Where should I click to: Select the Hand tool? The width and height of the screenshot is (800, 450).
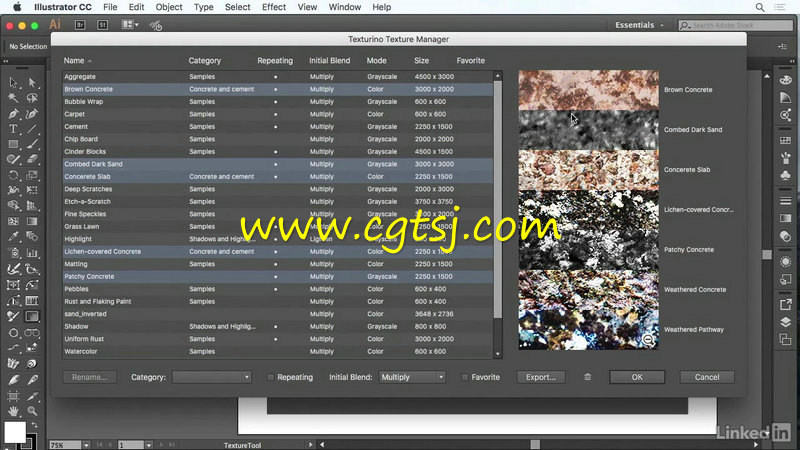coord(13,411)
